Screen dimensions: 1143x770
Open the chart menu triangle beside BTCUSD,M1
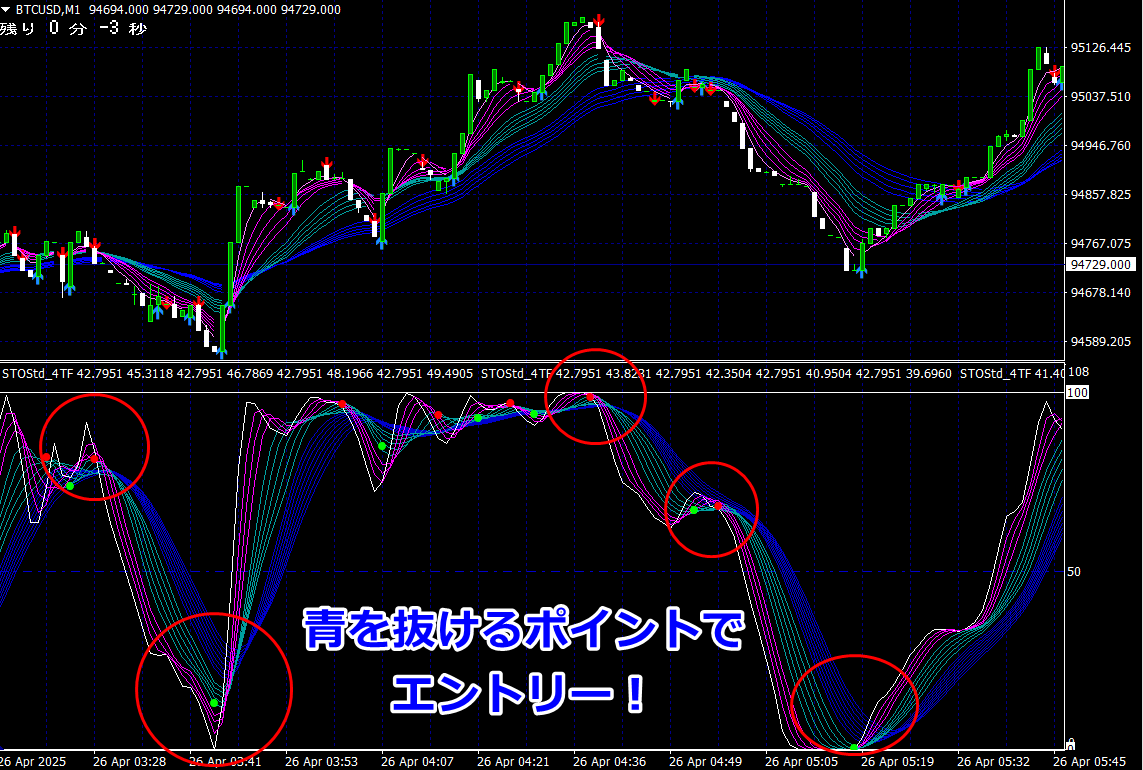[x=6, y=9]
